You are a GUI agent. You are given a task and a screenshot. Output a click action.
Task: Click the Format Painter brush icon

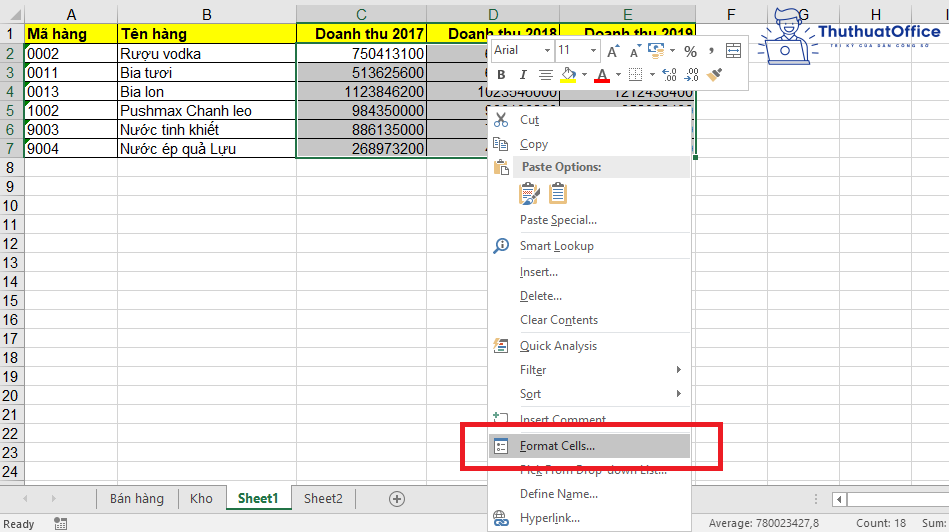715,75
